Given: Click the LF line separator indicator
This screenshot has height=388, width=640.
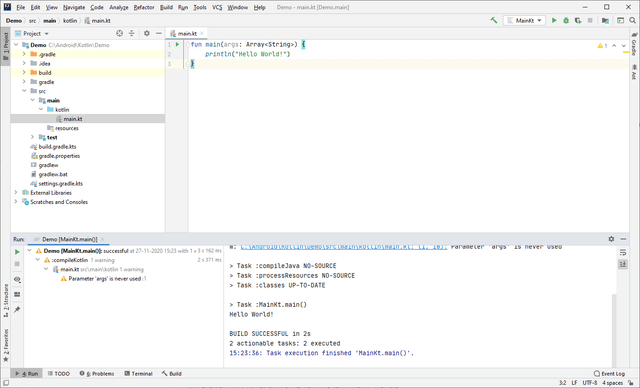Looking at the screenshot, I should pos(574,383).
